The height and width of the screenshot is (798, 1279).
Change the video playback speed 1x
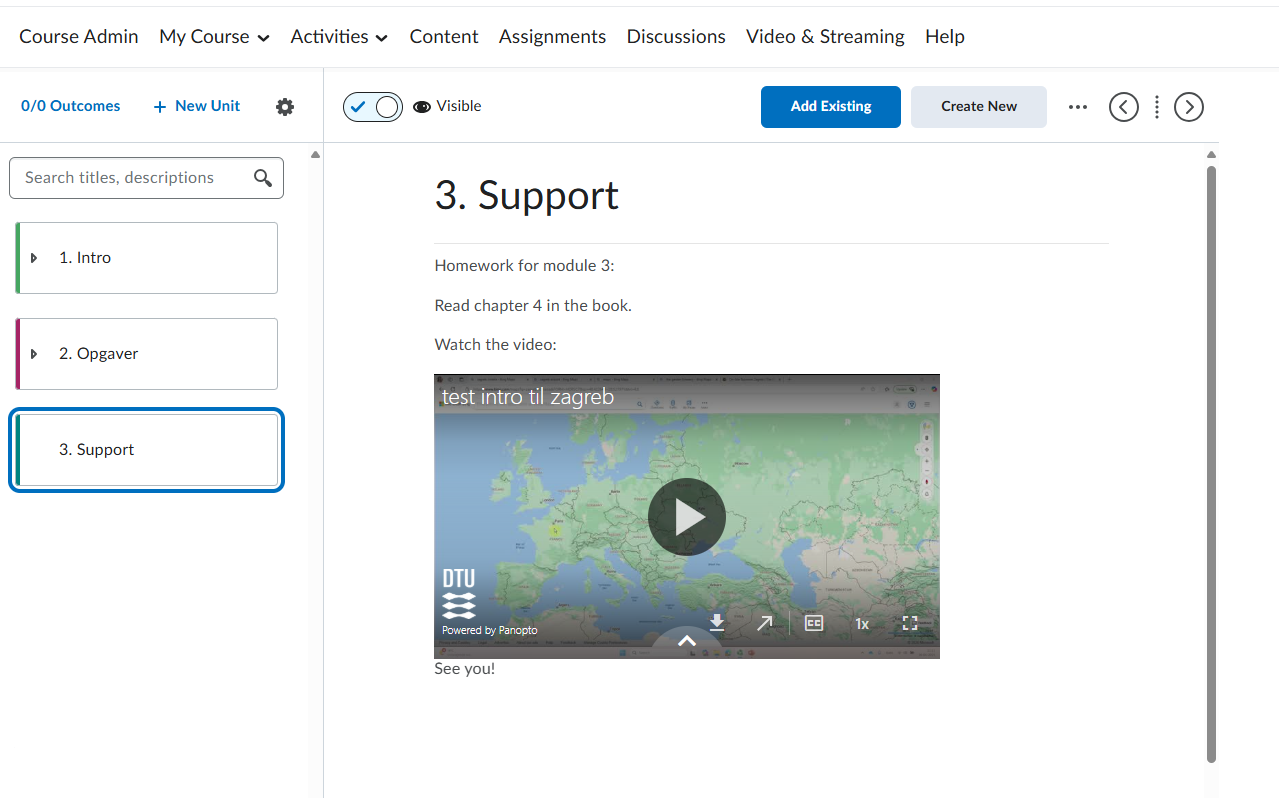(861, 624)
